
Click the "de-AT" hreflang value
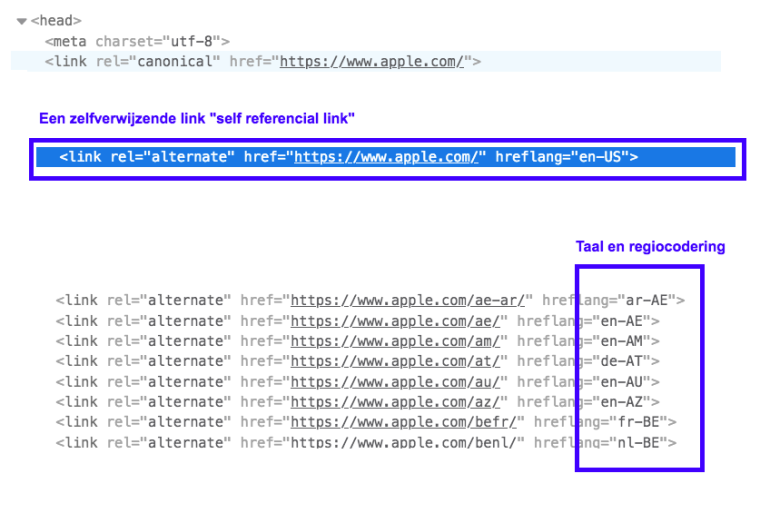(x=622, y=361)
